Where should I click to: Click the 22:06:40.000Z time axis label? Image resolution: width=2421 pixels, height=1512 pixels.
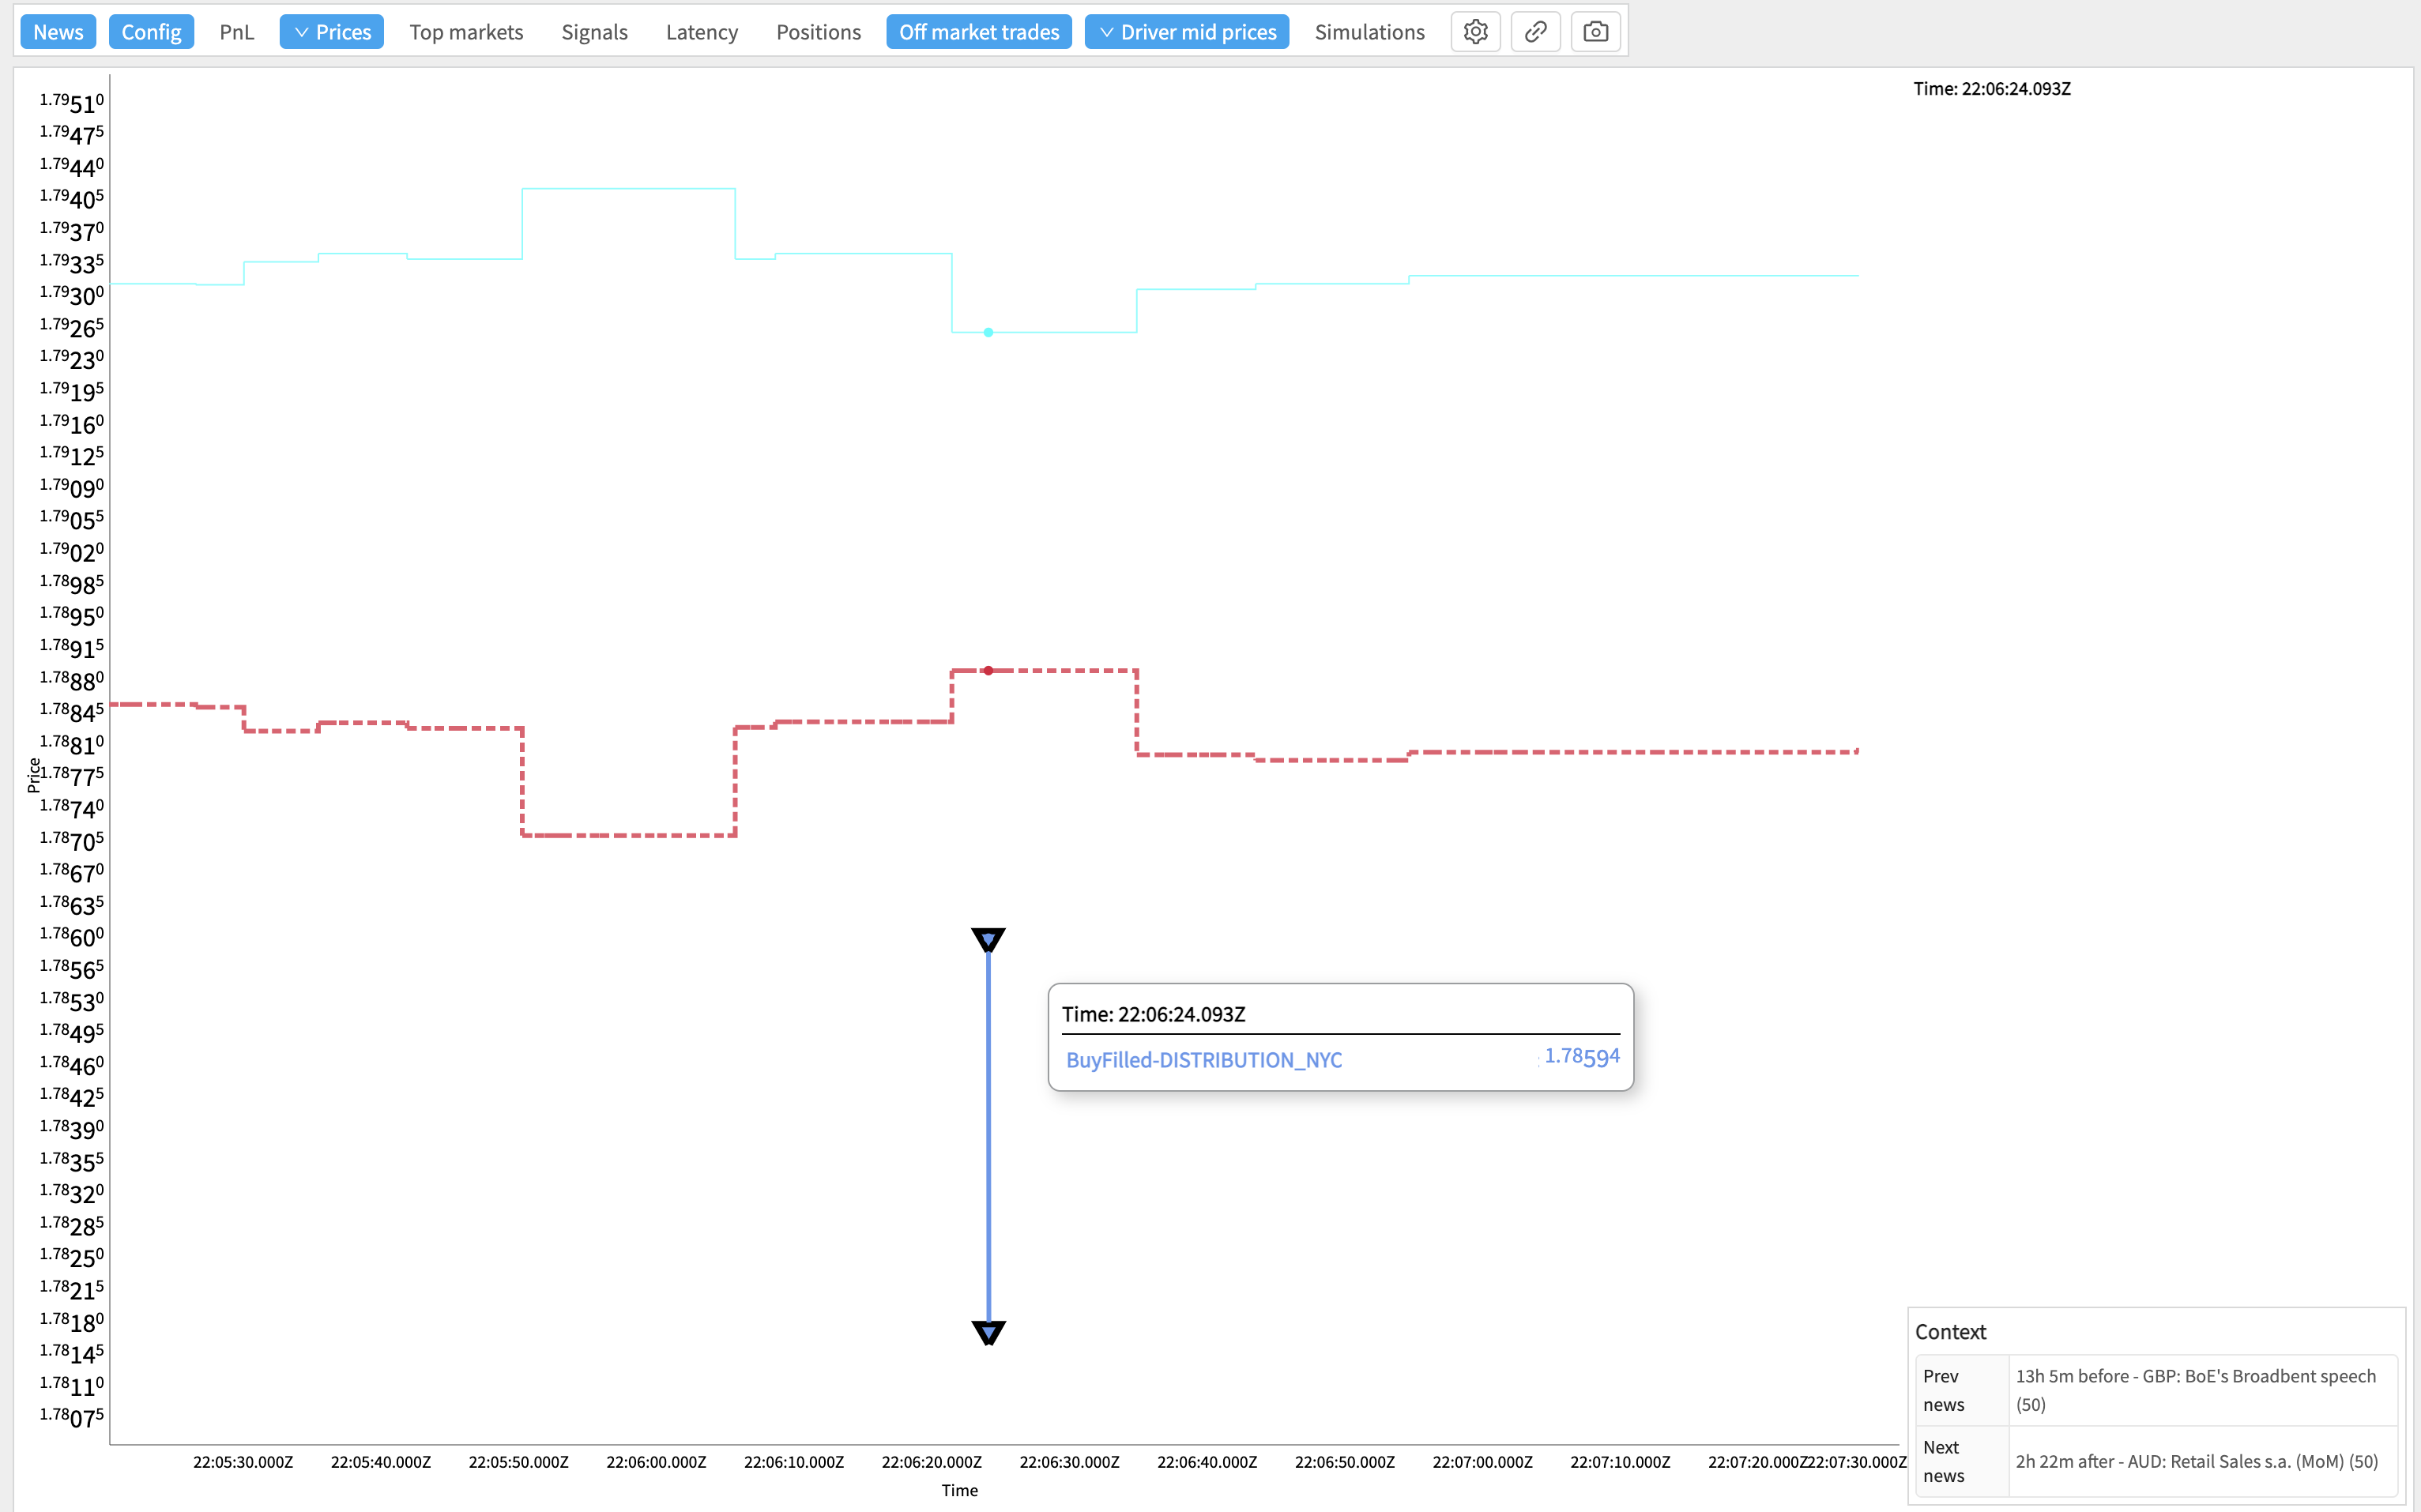[x=1207, y=1462]
